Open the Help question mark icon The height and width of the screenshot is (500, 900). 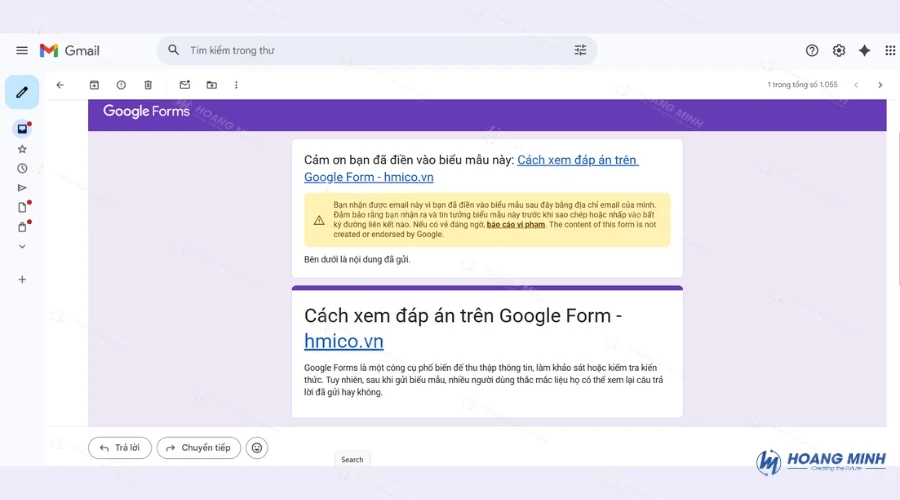(x=812, y=51)
